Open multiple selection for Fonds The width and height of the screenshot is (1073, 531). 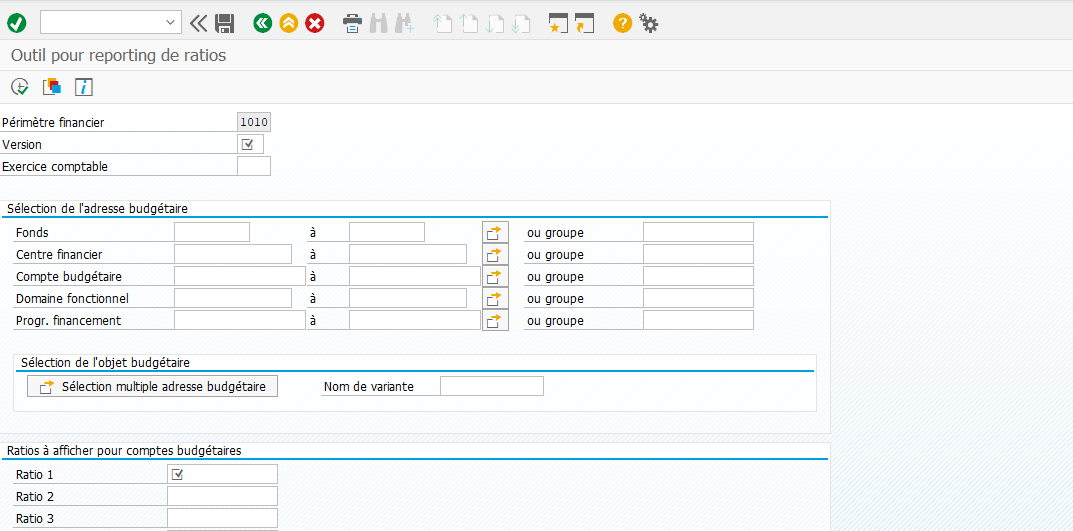click(495, 233)
